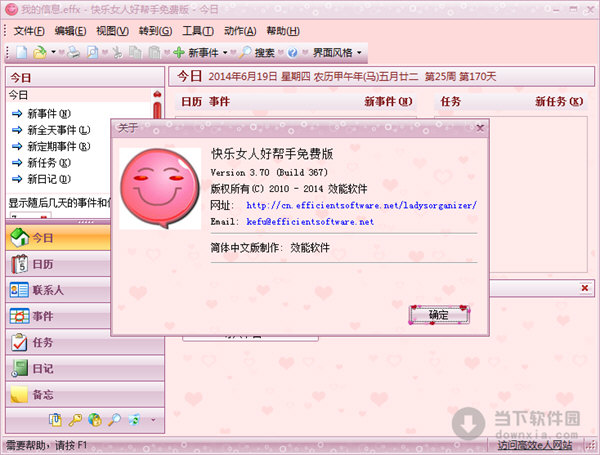Click the 搜索 magnifier toolbar button
600x455 pixels.
click(257, 52)
